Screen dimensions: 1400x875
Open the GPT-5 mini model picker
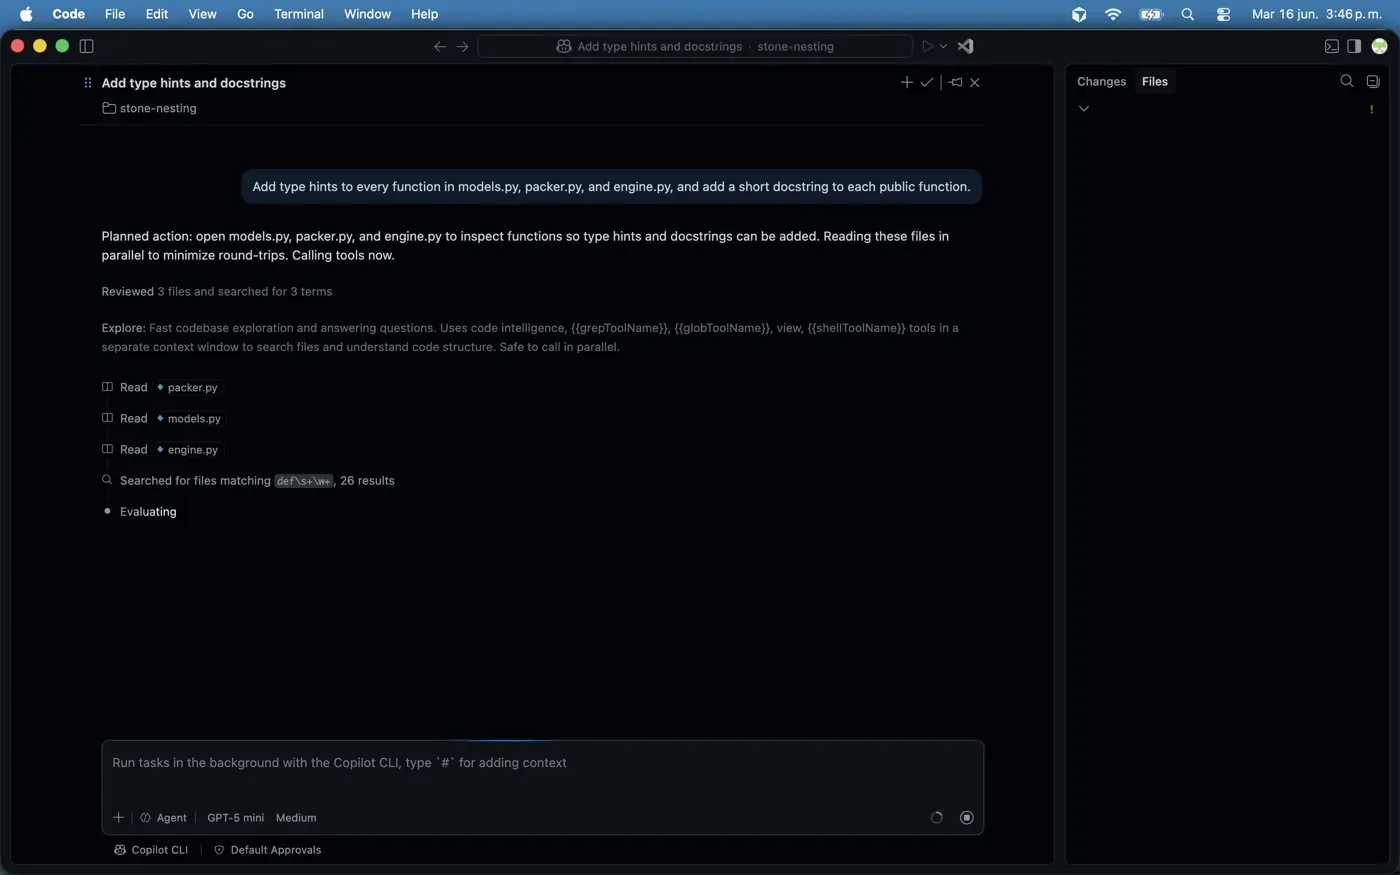[x=235, y=817]
